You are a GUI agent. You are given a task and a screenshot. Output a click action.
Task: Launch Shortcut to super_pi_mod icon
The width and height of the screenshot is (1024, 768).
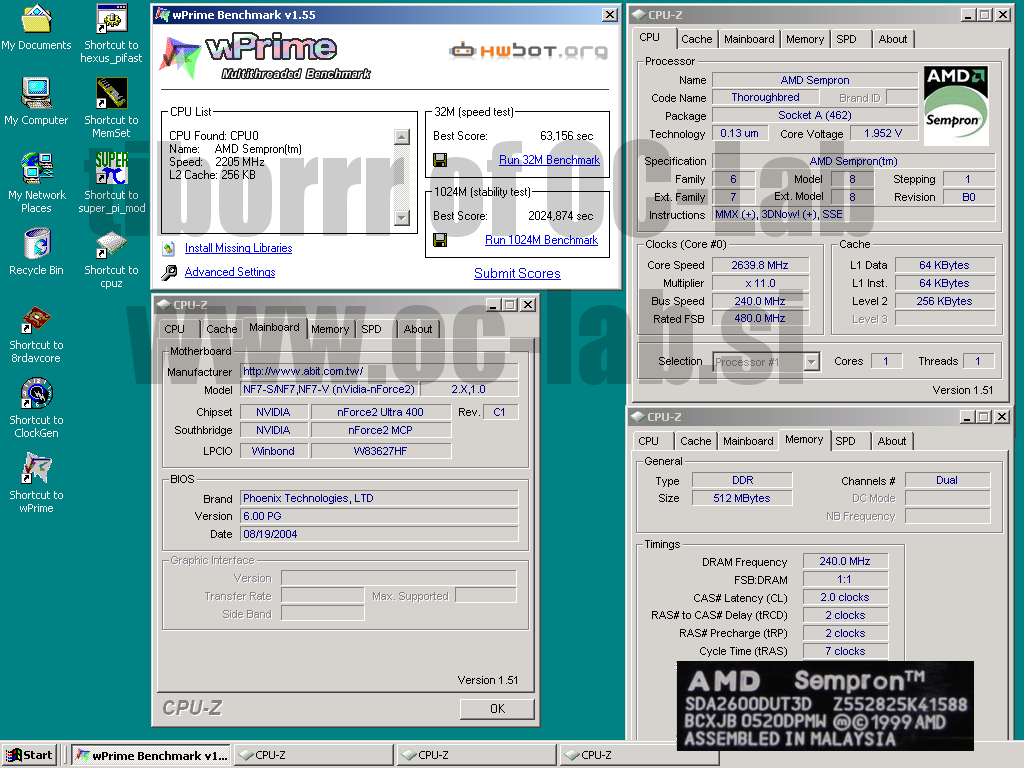(x=112, y=183)
